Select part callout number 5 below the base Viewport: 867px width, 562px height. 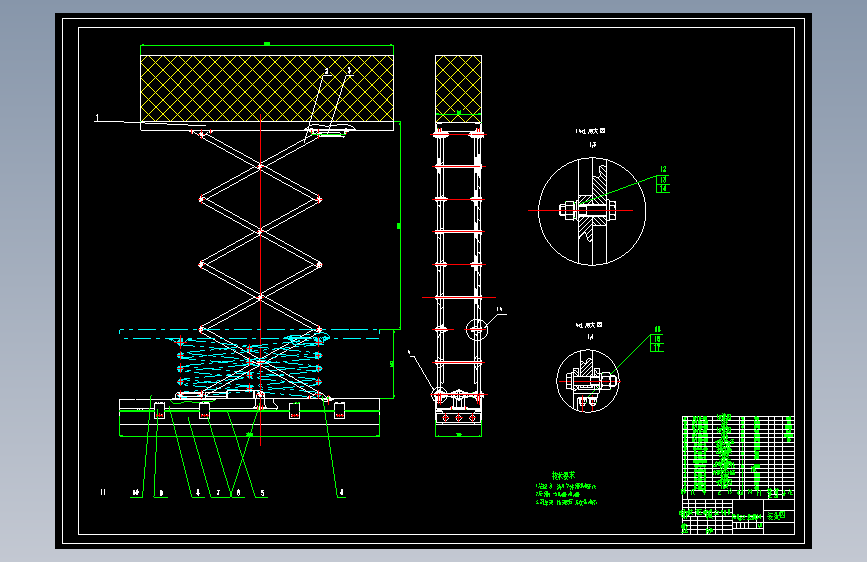(x=262, y=492)
